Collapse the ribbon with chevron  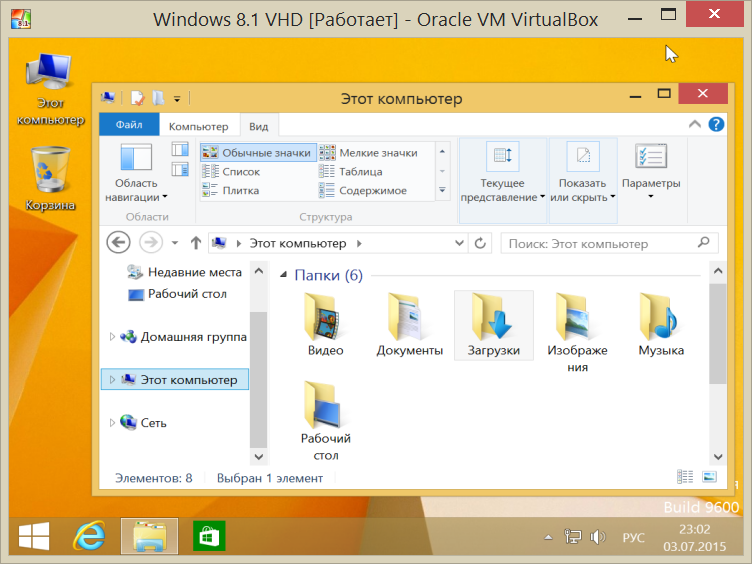point(694,125)
